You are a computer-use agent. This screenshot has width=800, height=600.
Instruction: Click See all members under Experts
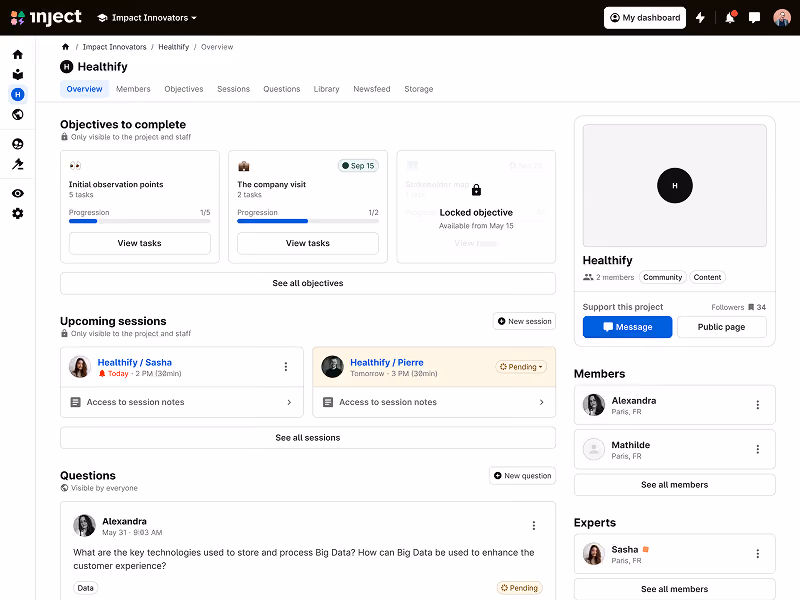pos(674,589)
